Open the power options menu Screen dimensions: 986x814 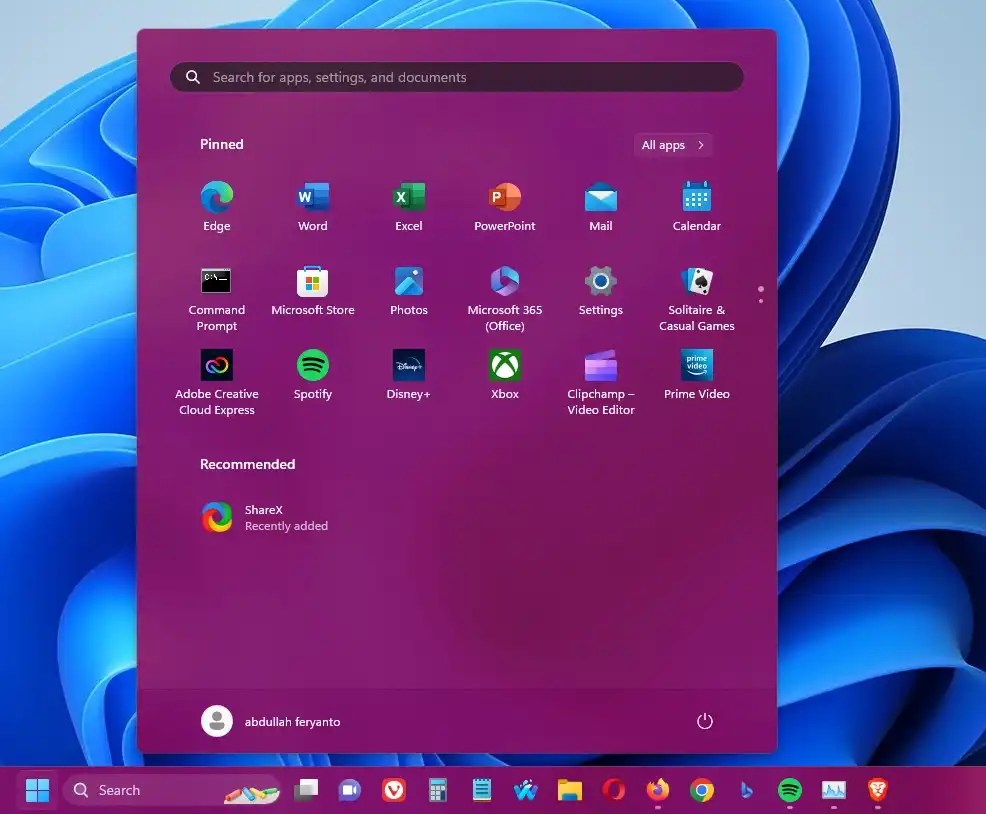click(x=704, y=720)
